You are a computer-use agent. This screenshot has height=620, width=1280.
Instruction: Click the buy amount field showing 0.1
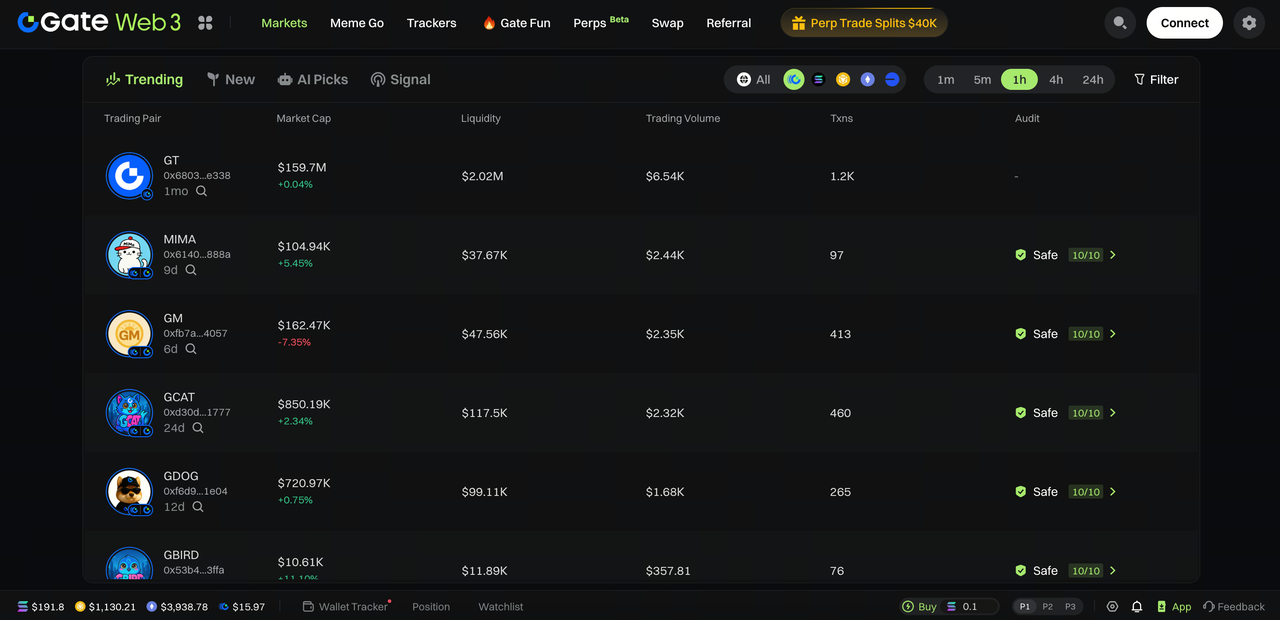click(977, 606)
